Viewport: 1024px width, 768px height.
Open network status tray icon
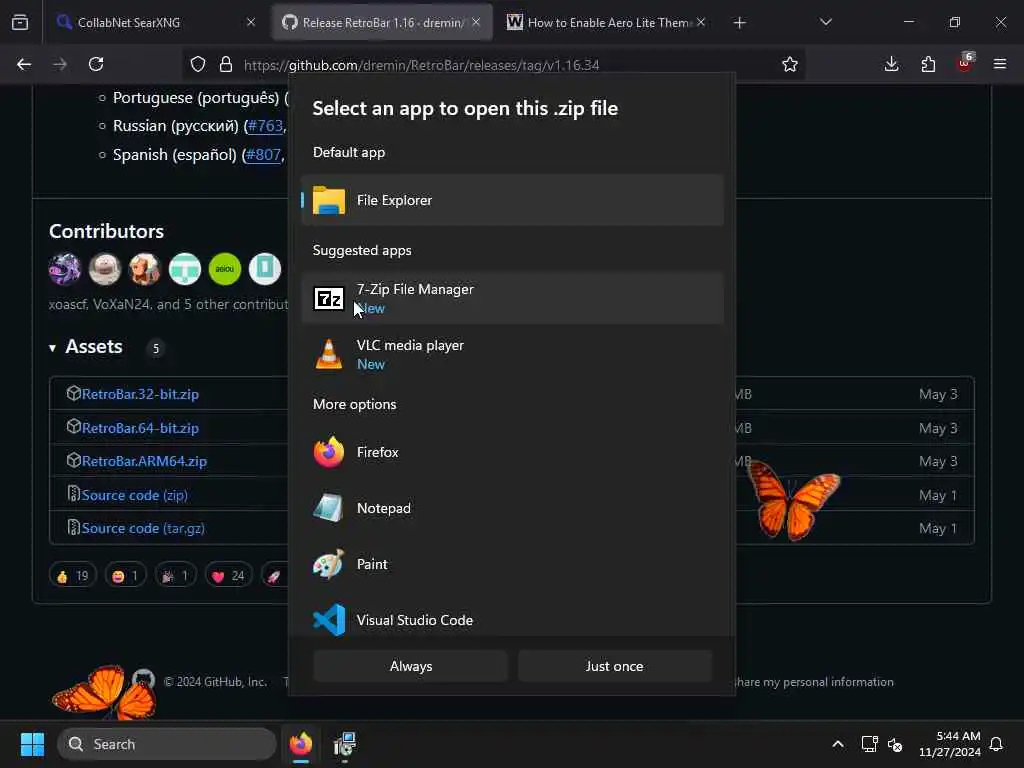click(869, 744)
